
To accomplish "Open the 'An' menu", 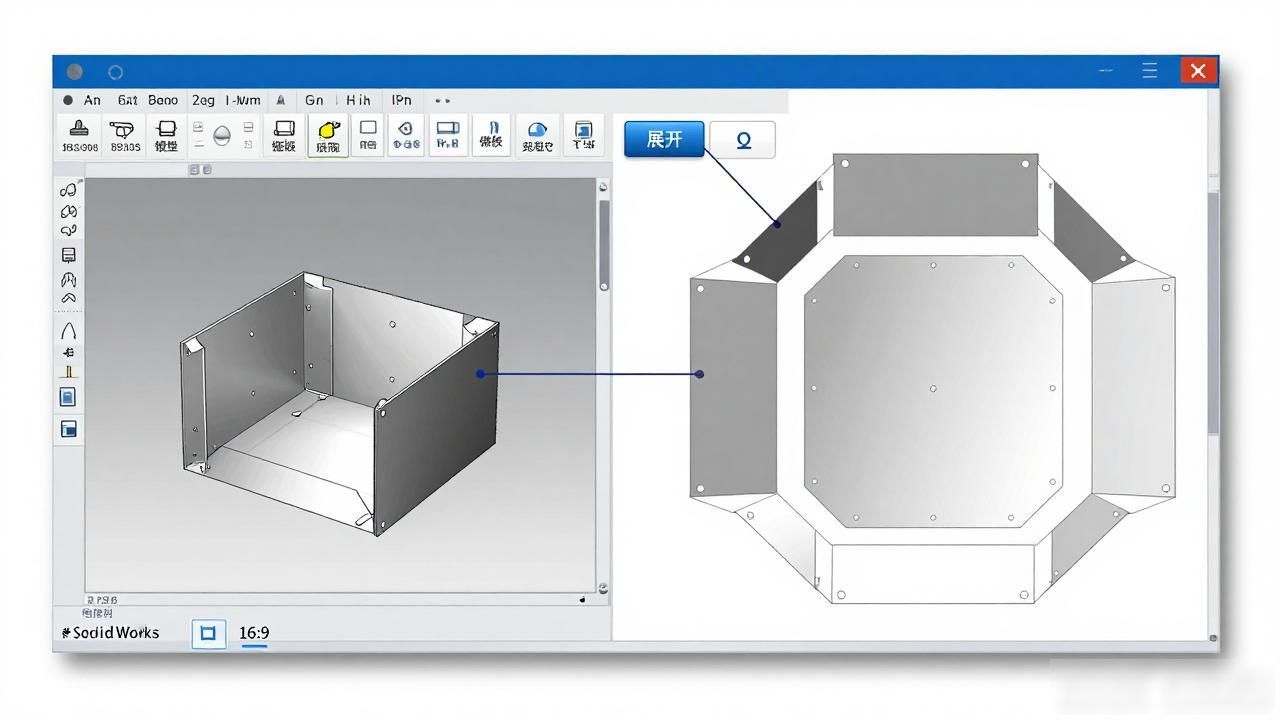I will pos(92,100).
